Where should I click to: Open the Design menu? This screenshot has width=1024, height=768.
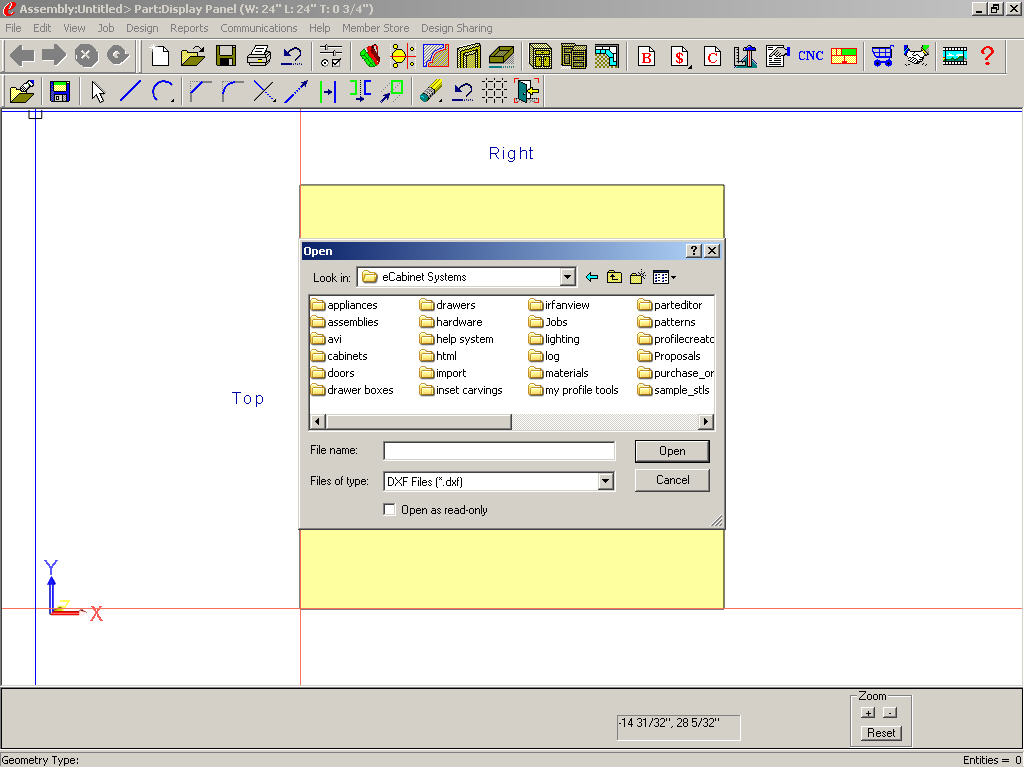point(142,28)
